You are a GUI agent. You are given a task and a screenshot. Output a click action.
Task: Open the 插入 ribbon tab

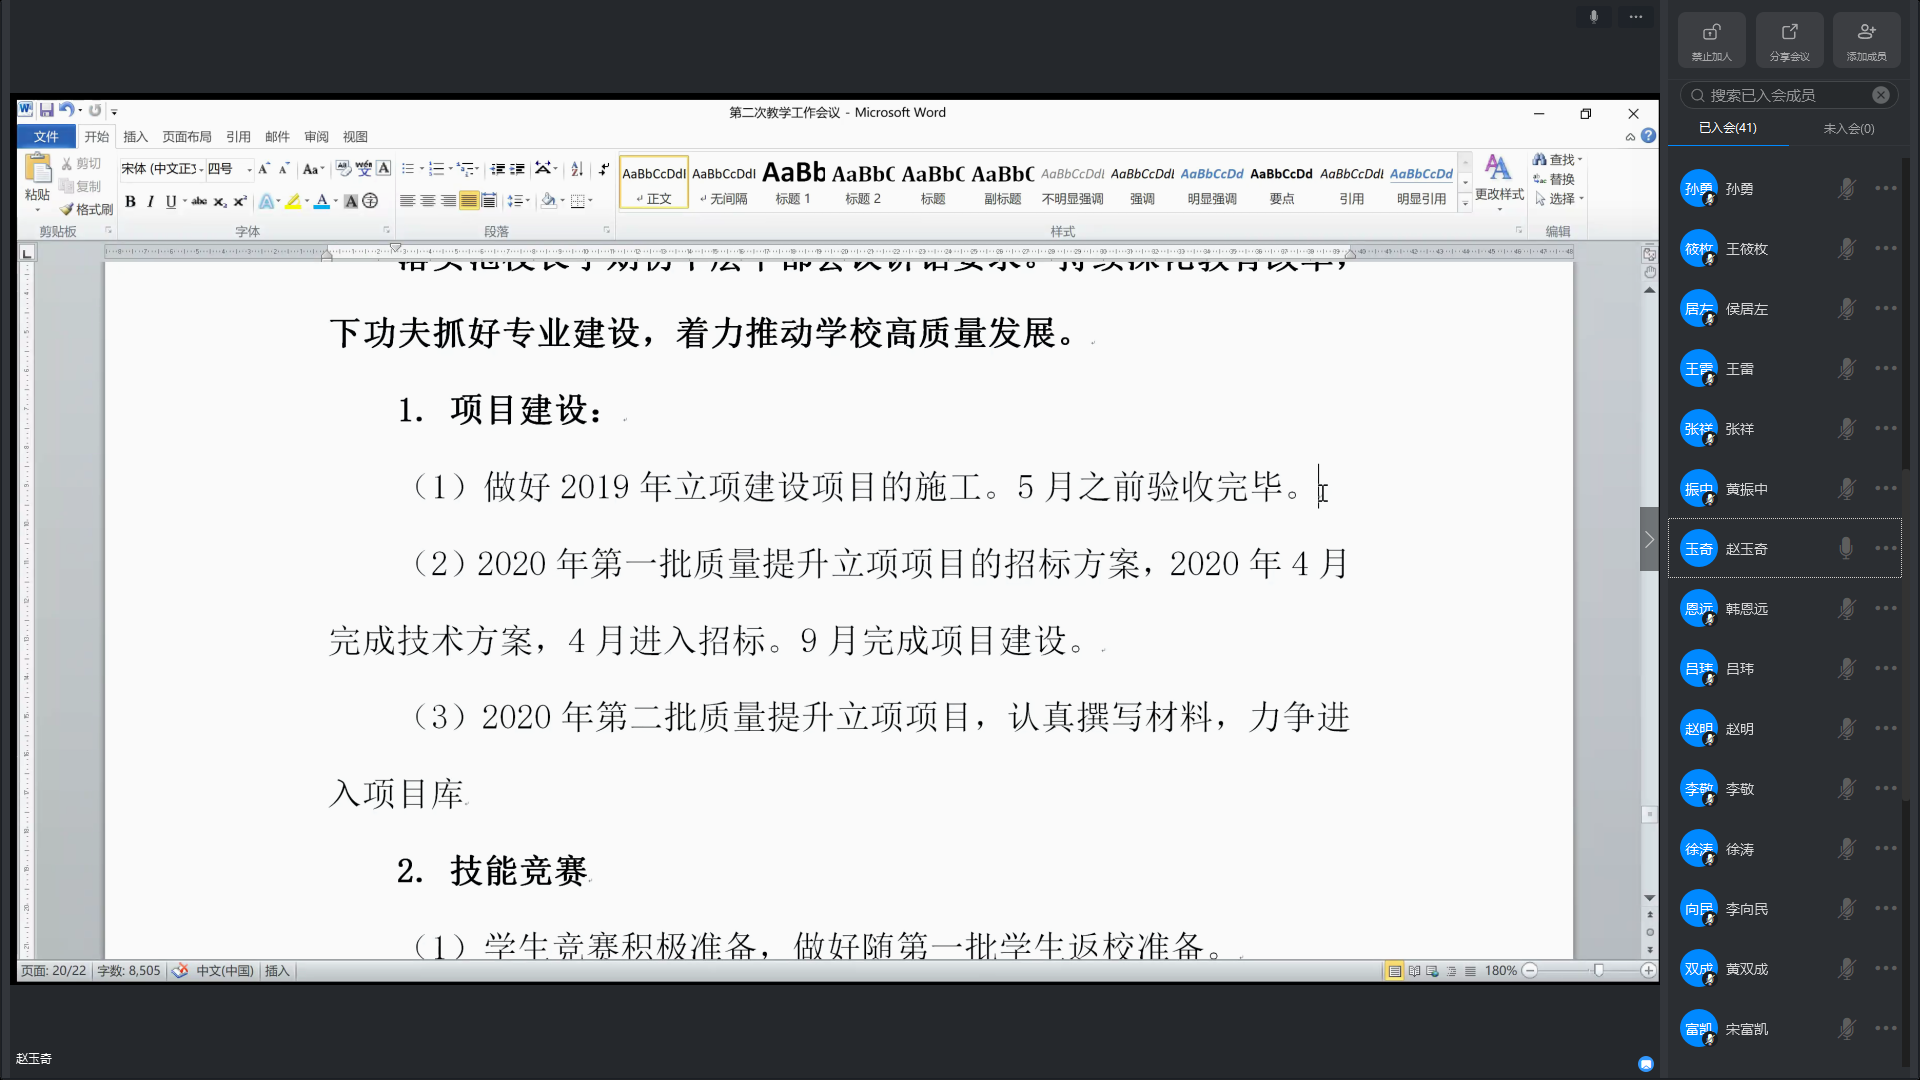point(135,137)
